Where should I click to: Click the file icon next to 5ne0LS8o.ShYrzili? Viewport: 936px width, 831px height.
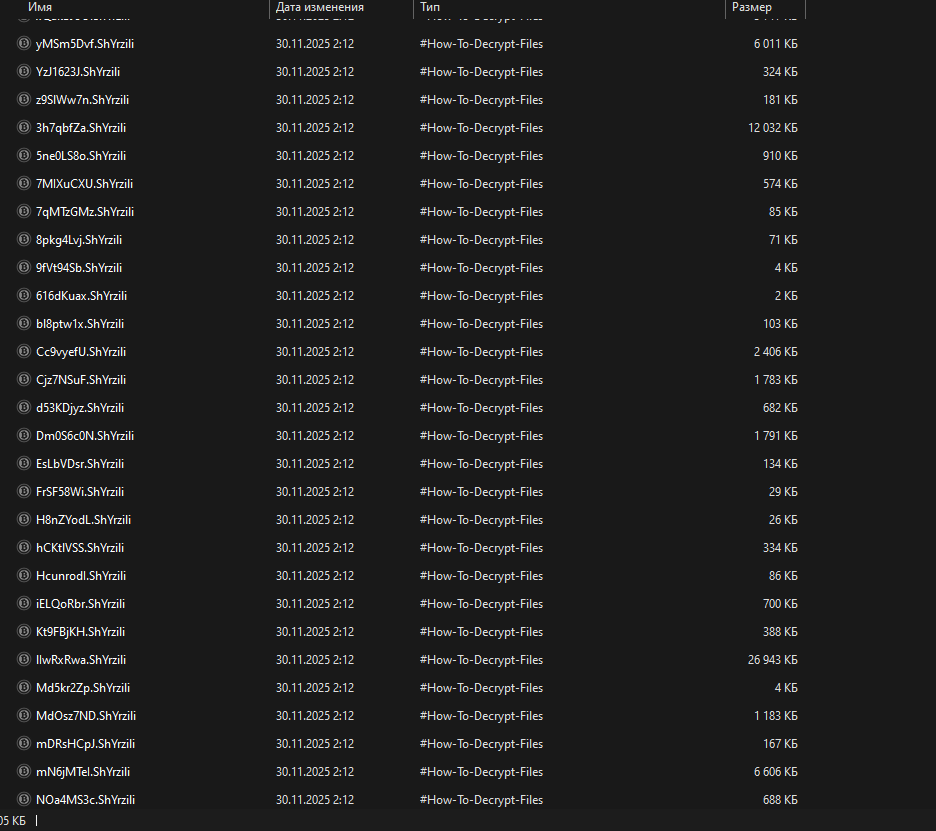tap(23, 155)
